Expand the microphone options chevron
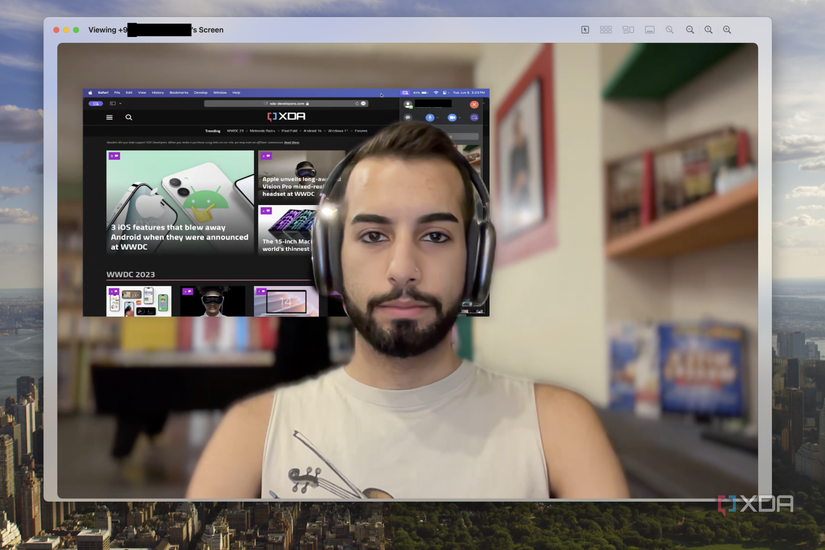Screen dimensions: 825x550 (438, 117)
